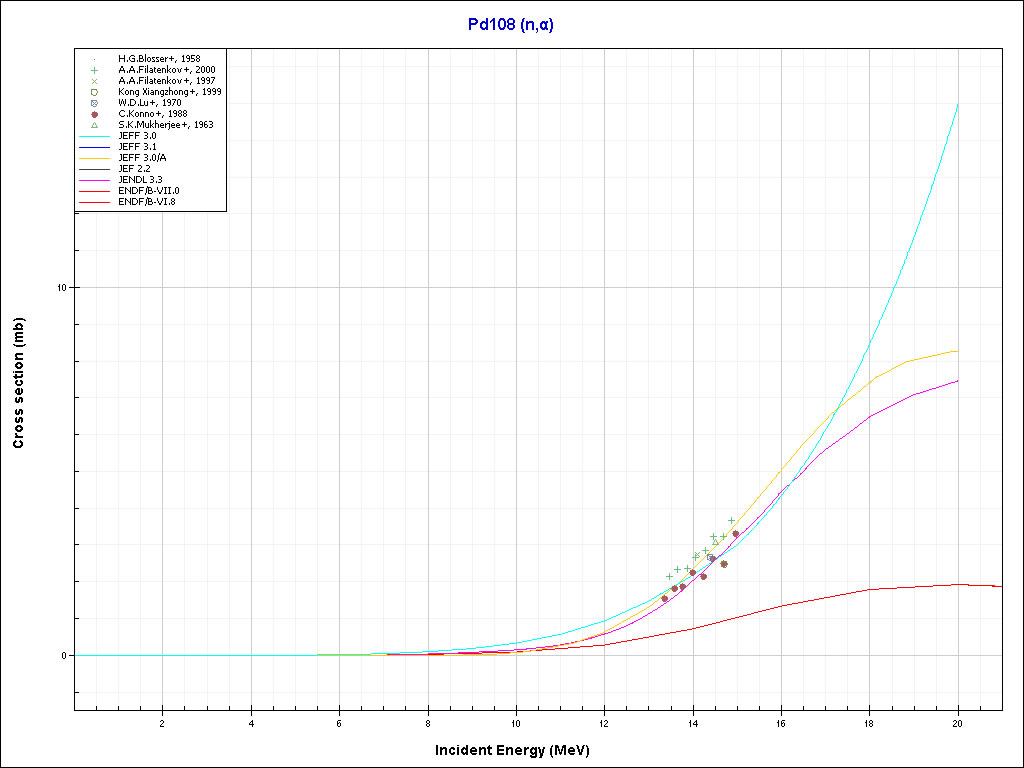Click the 20 tick label on x-axis
Viewport: 1024px width, 768px height.
tap(957, 722)
